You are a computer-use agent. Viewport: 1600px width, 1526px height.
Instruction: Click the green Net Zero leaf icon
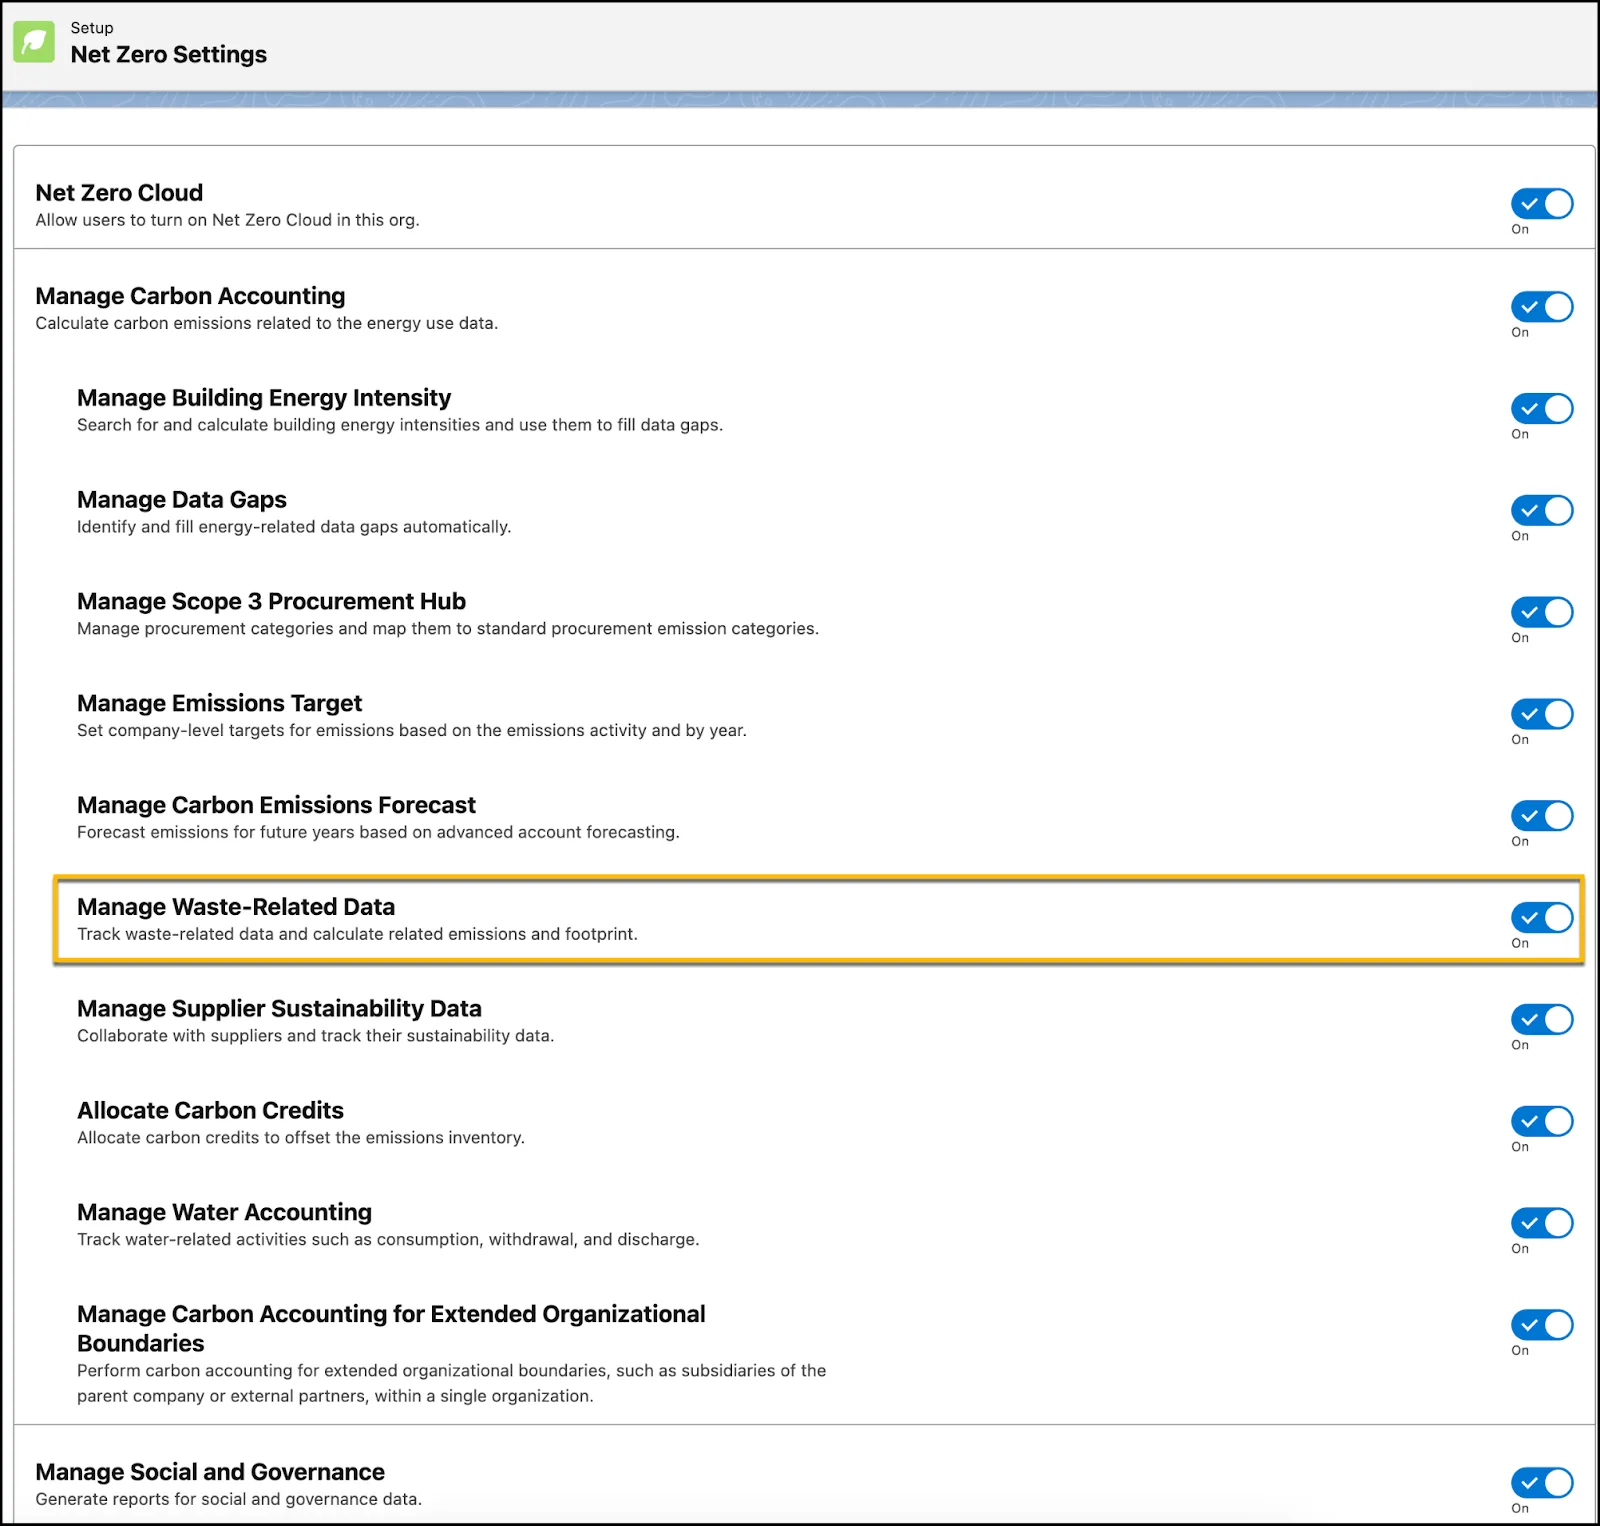[34, 42]
